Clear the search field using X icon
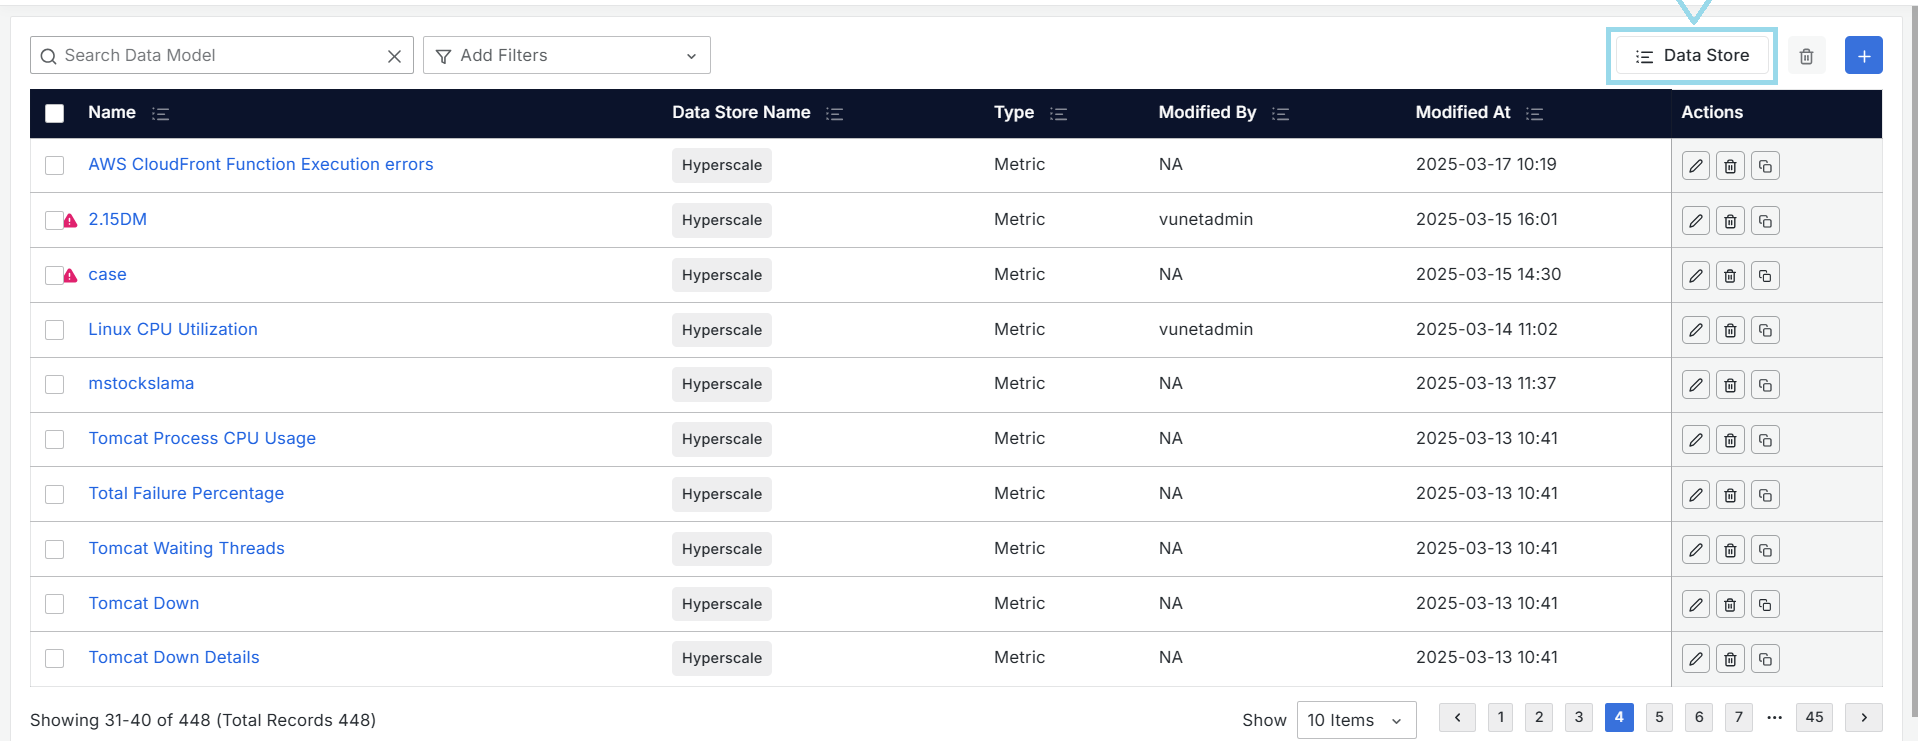Screen dimensions: 1918x741 click(x=394, y=56)
